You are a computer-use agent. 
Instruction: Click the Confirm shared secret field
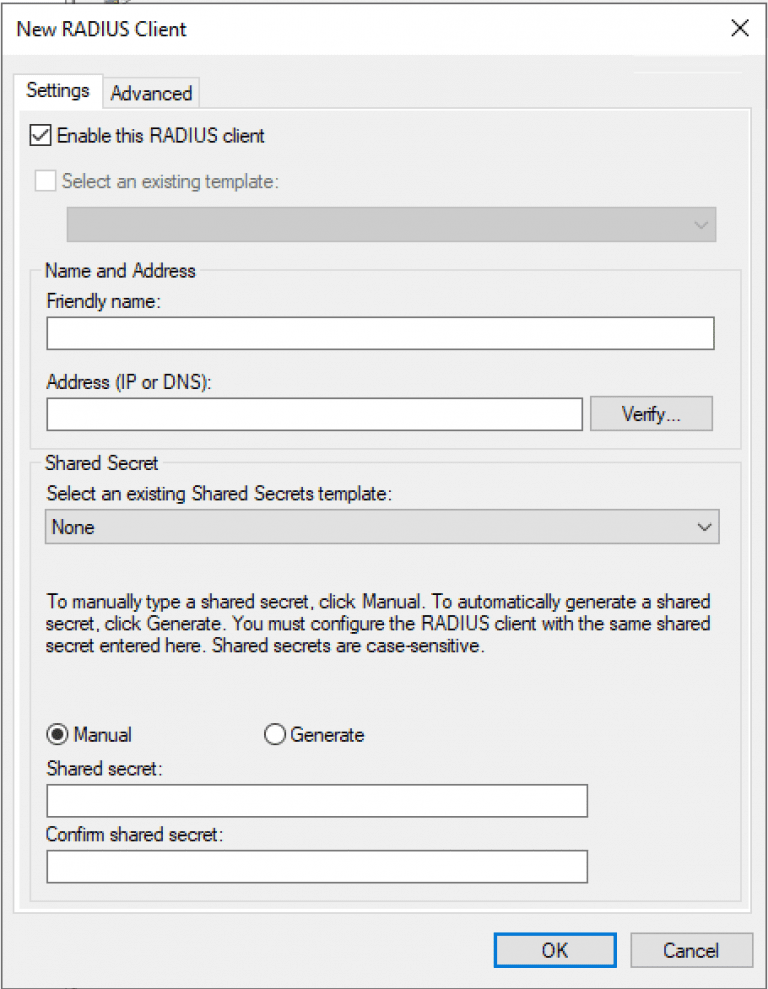tap(316, 866)
